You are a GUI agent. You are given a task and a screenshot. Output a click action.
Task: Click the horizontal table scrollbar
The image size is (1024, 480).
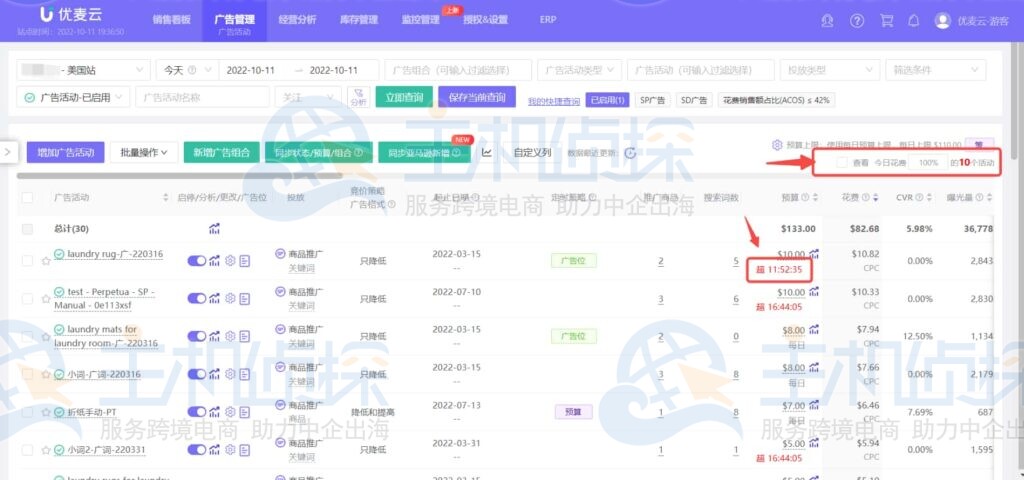pos(180,176)
